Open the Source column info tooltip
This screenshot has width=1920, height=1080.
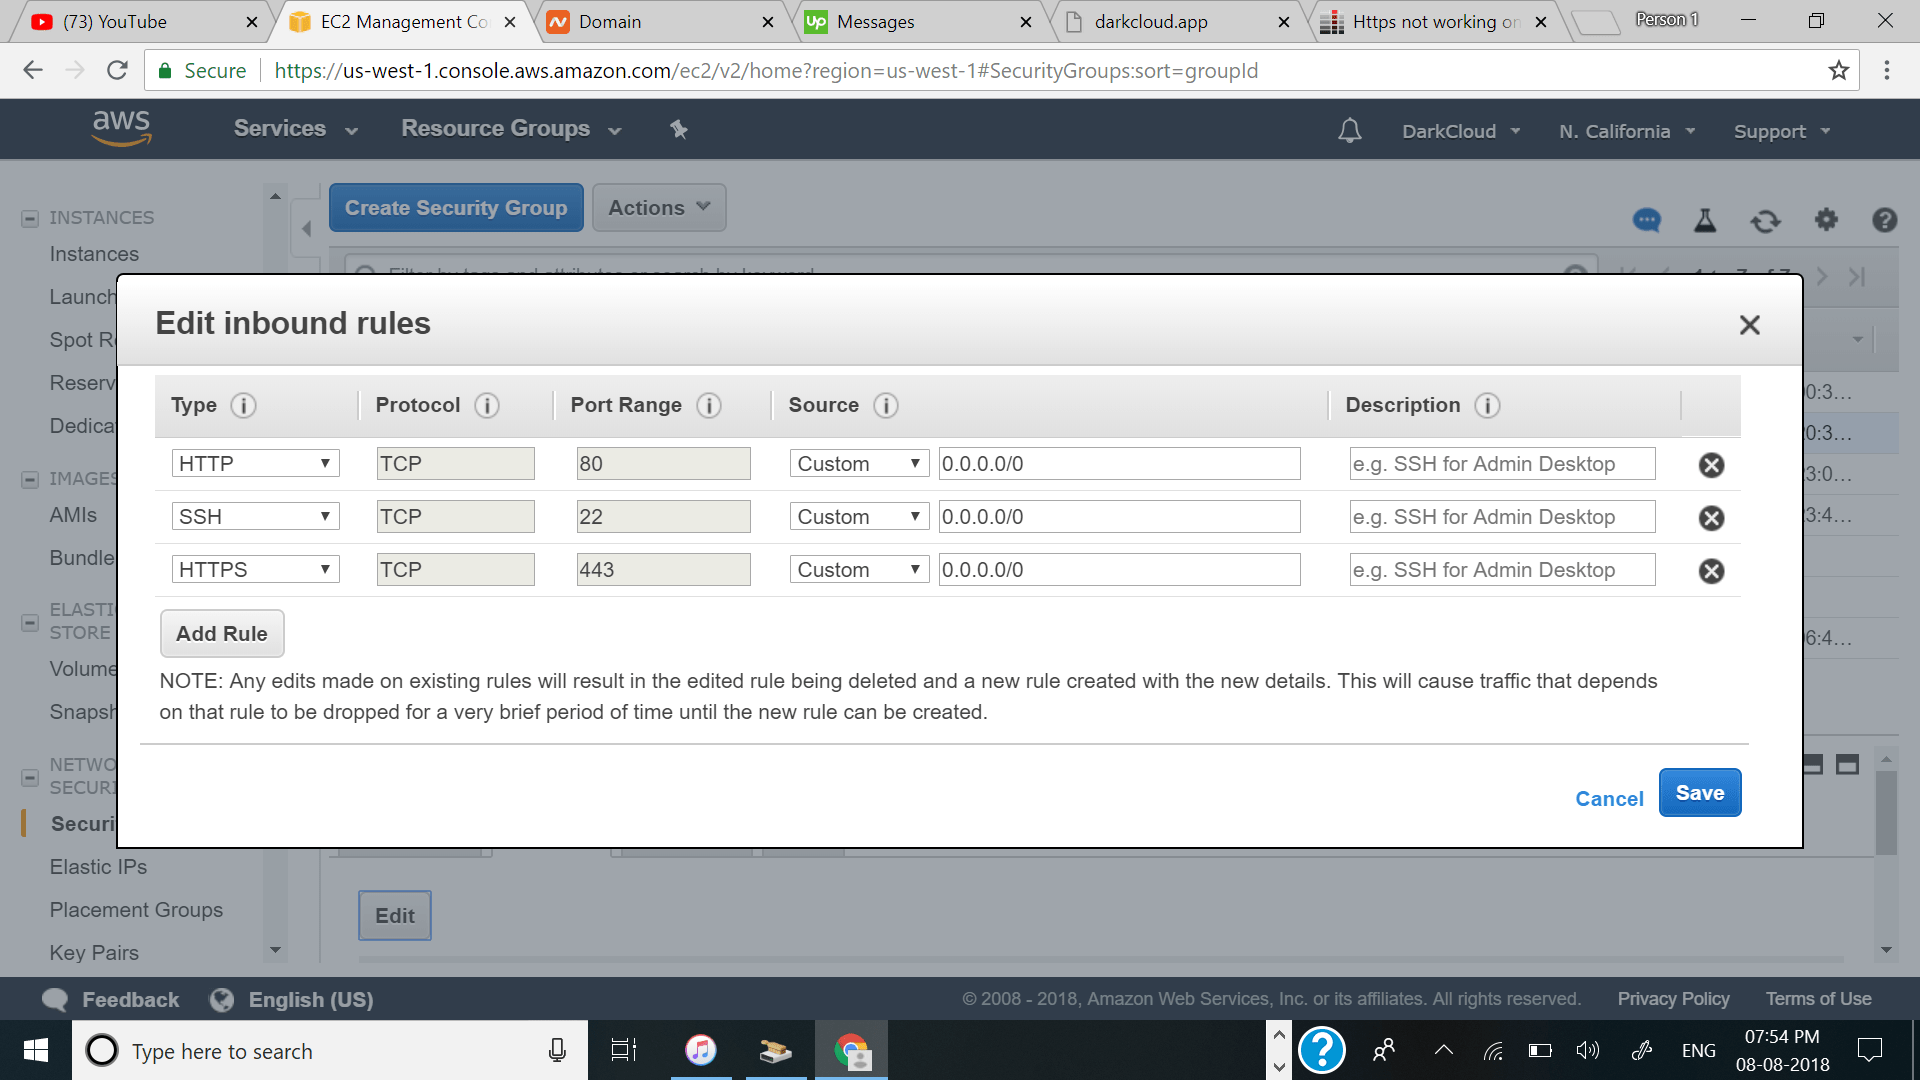(x=886, y=405)
